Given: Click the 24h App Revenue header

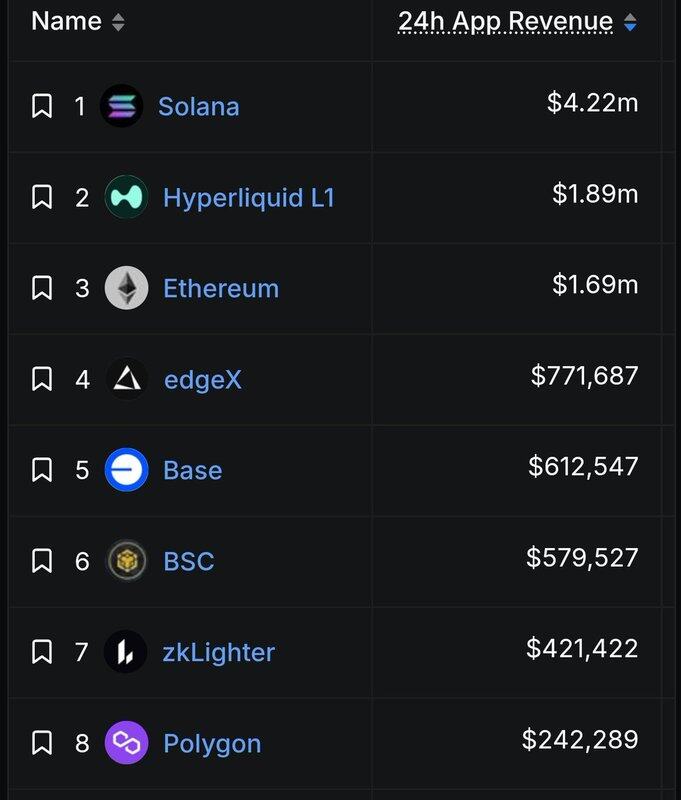Looking at the screenshot, I should 505,21.
